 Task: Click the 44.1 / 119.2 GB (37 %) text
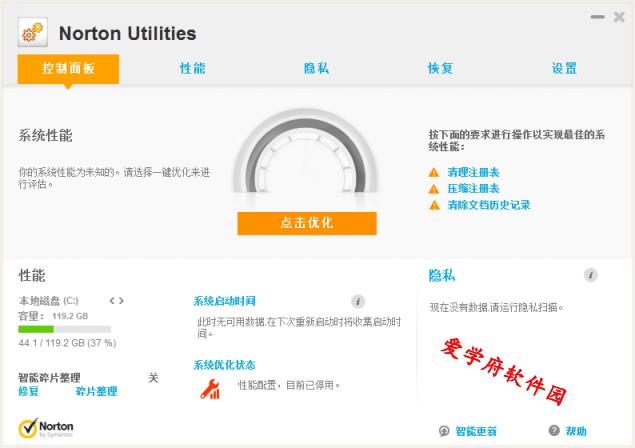coord(67,343)
